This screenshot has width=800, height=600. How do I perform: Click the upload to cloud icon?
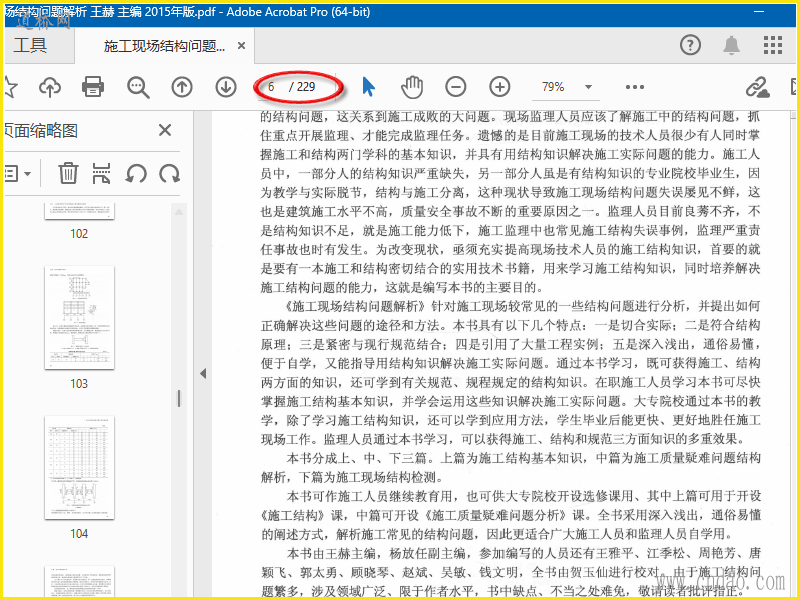pos(50,87)
